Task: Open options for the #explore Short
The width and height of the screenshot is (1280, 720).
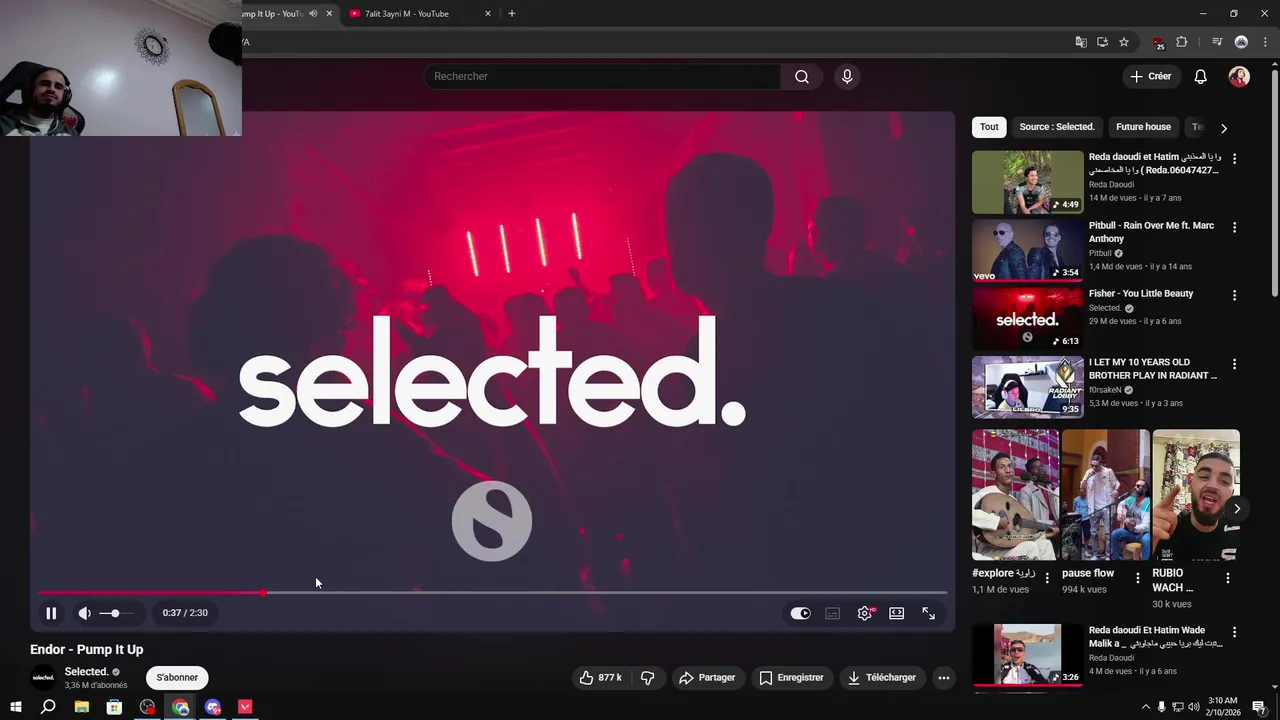Action: click(1047, 578)
